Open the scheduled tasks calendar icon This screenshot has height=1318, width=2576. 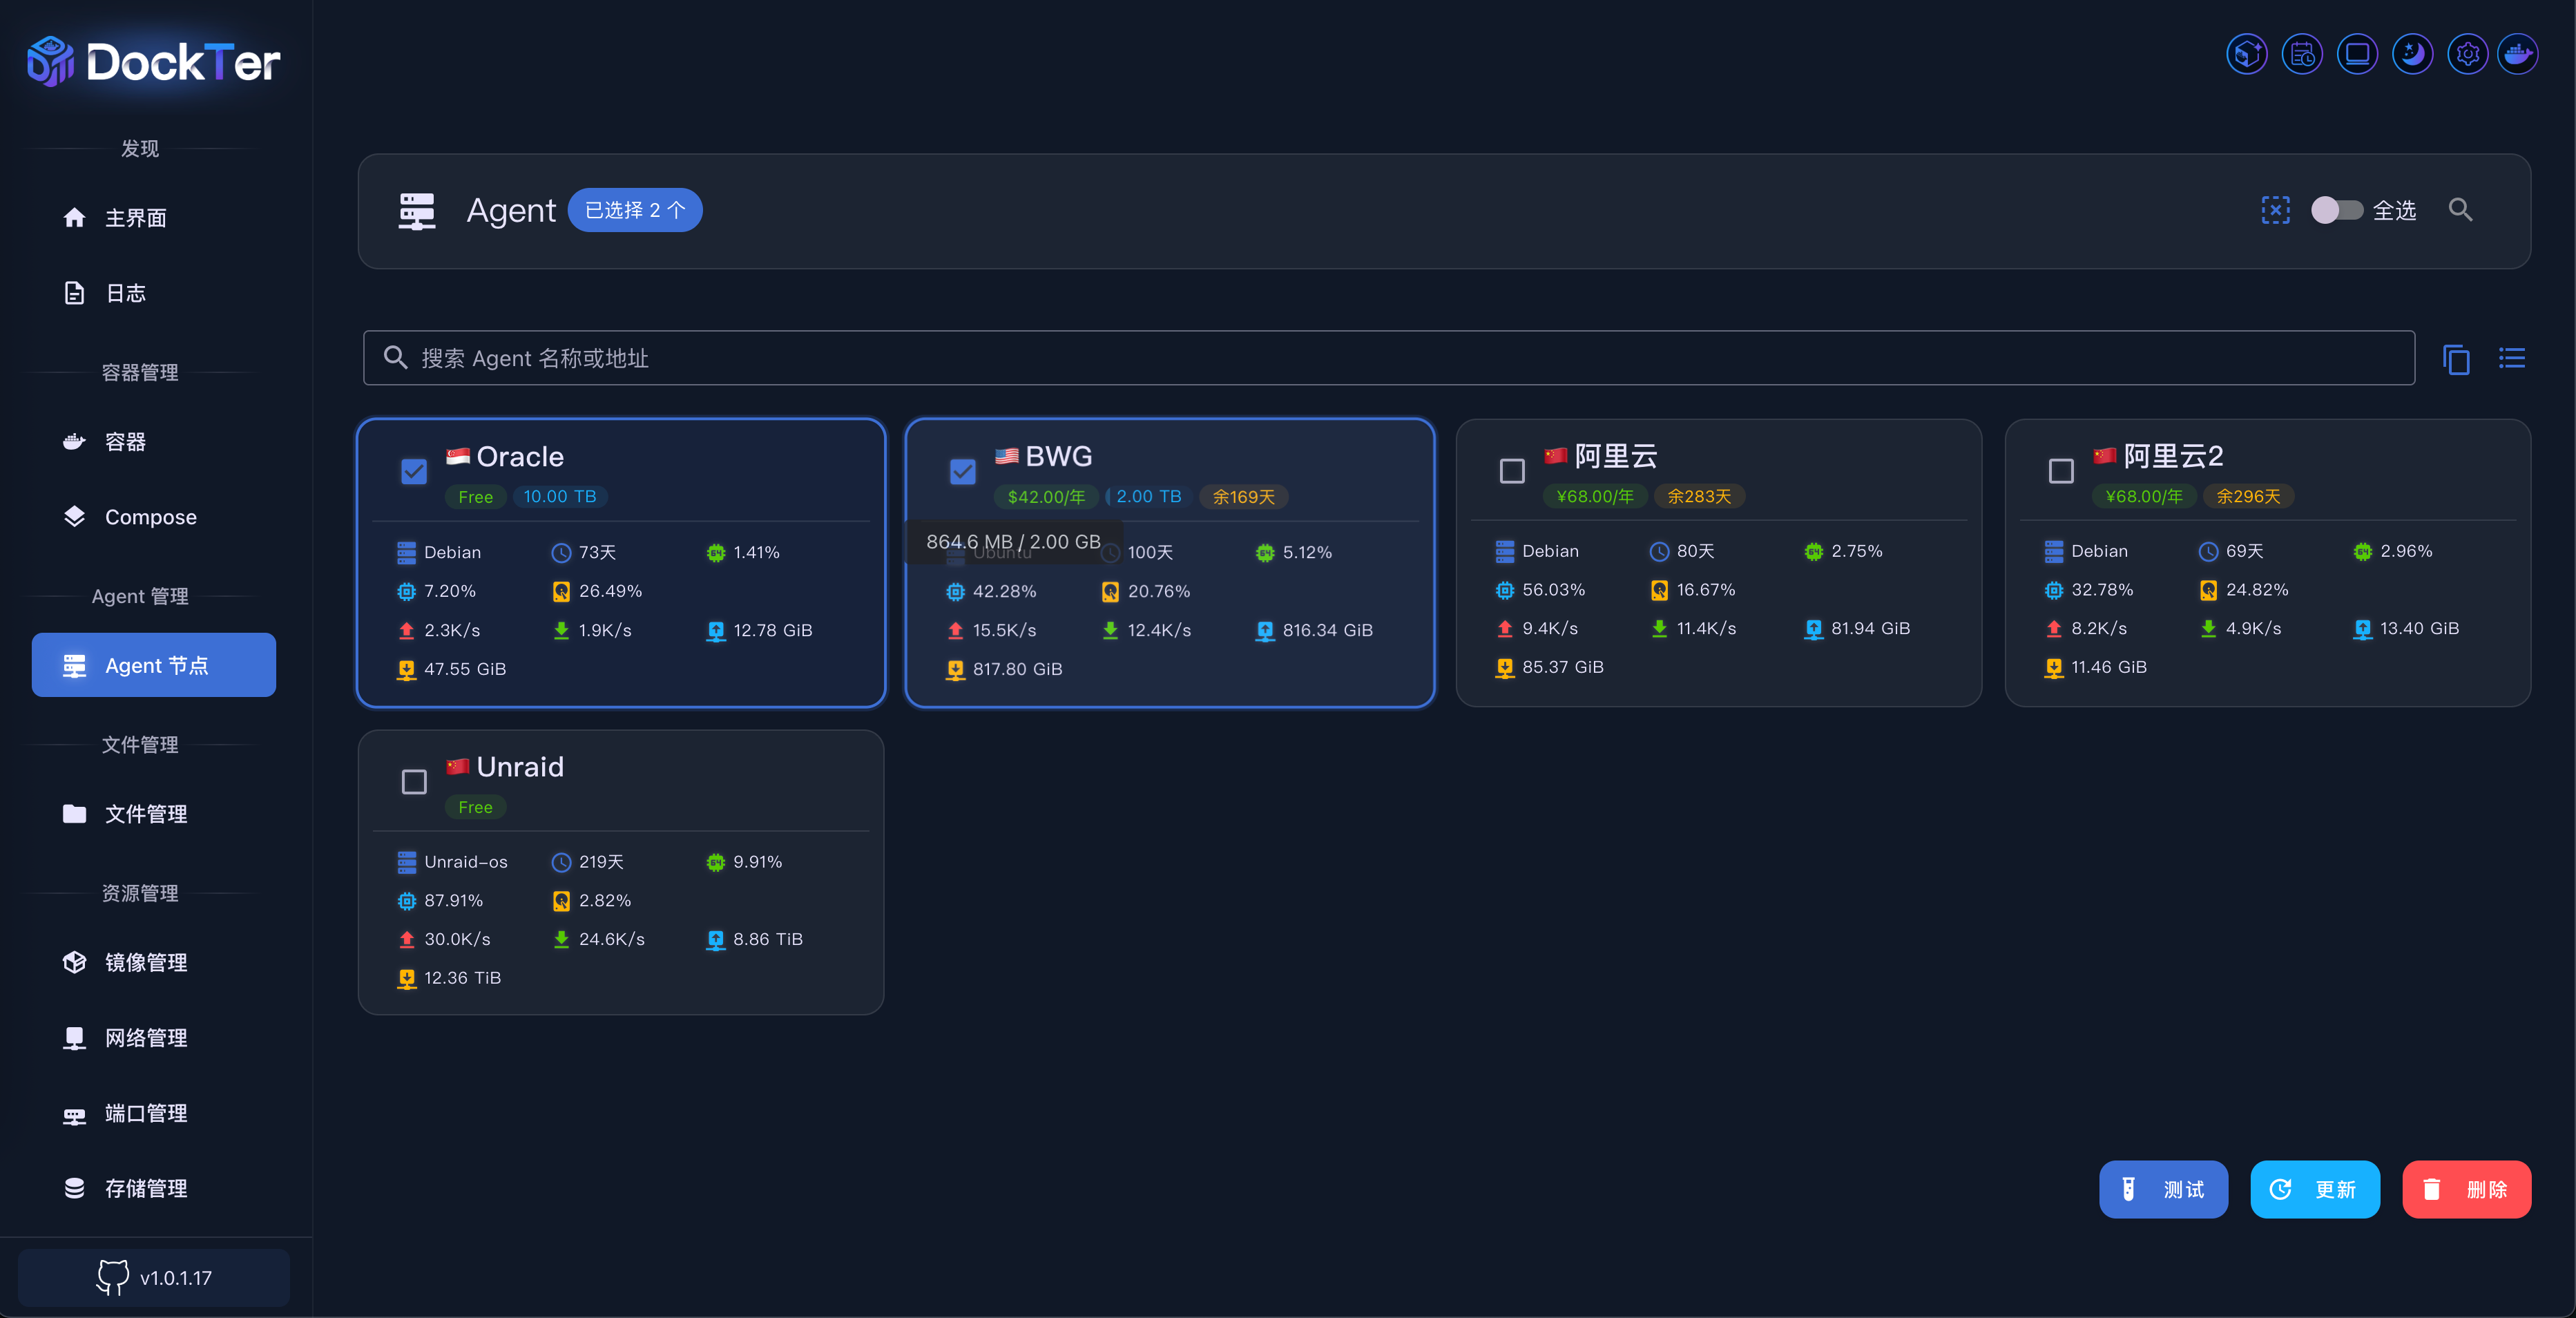2302,54
